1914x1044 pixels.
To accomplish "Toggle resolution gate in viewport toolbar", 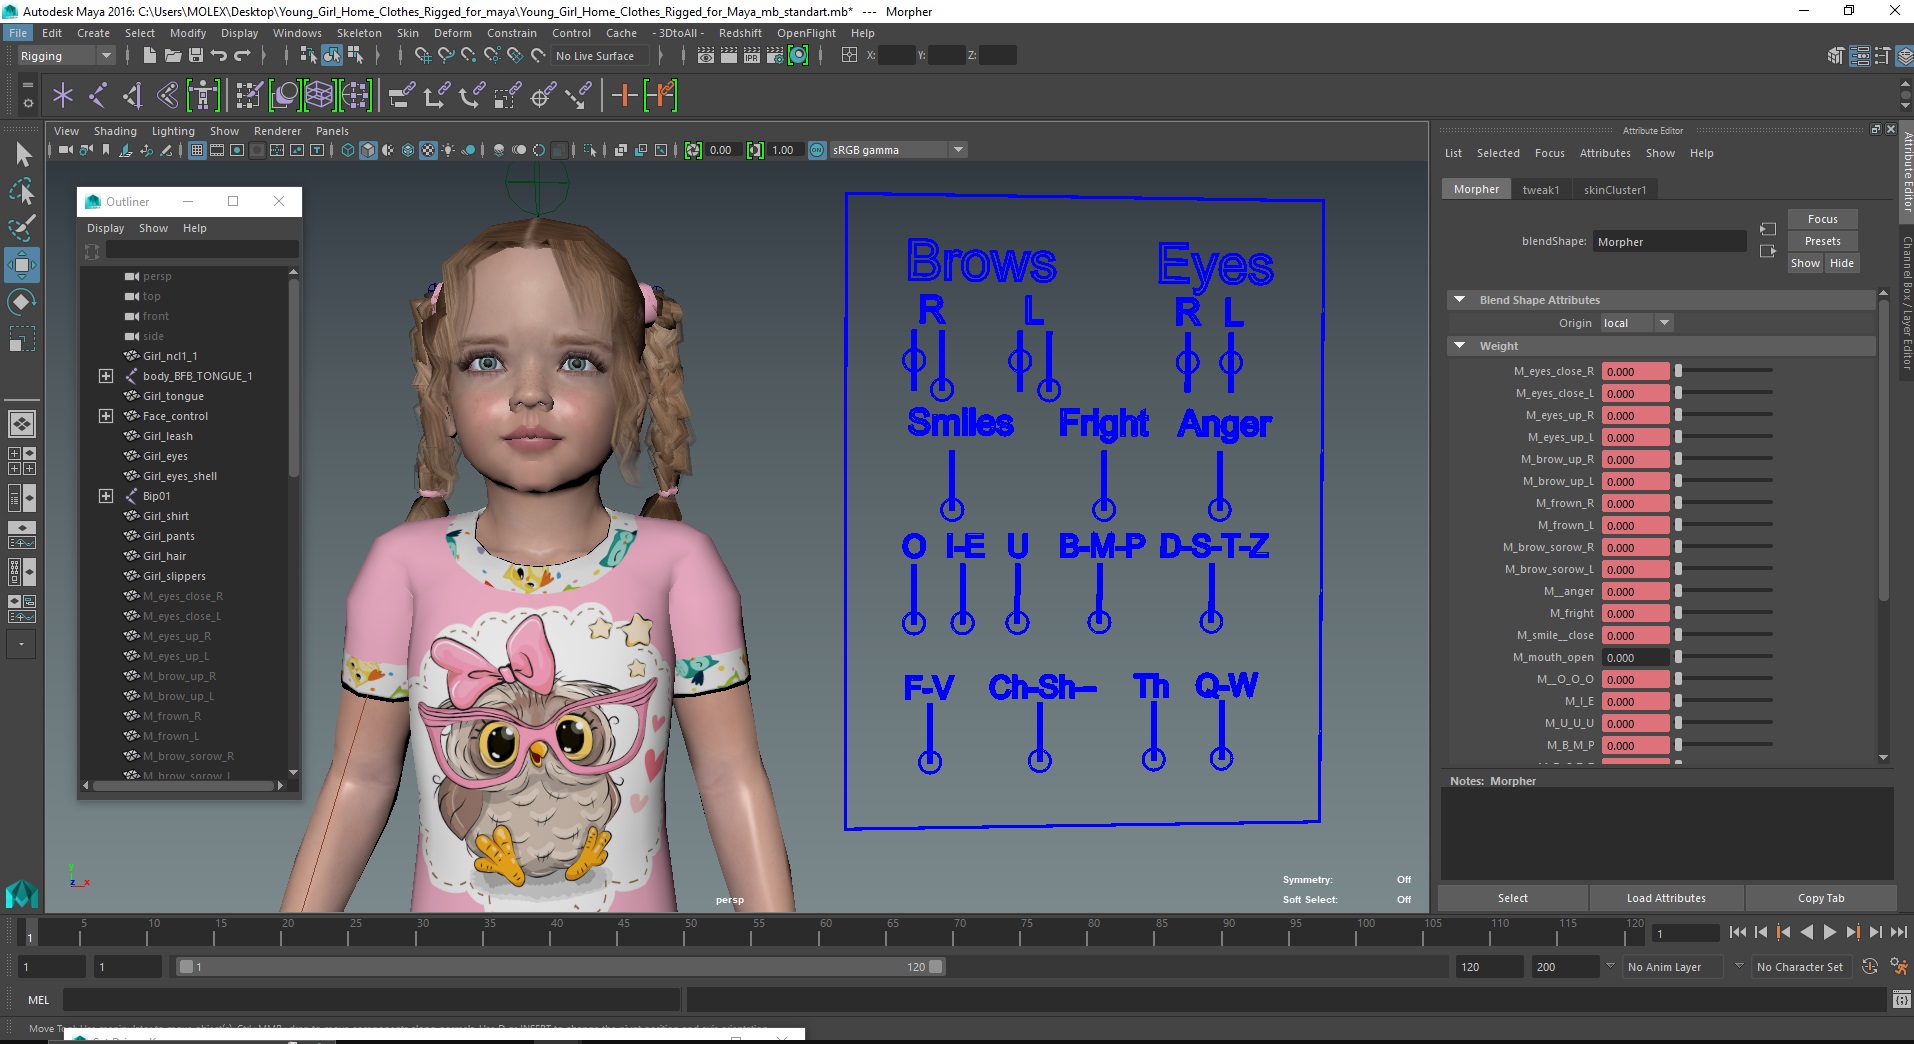I will pos(237,150).
